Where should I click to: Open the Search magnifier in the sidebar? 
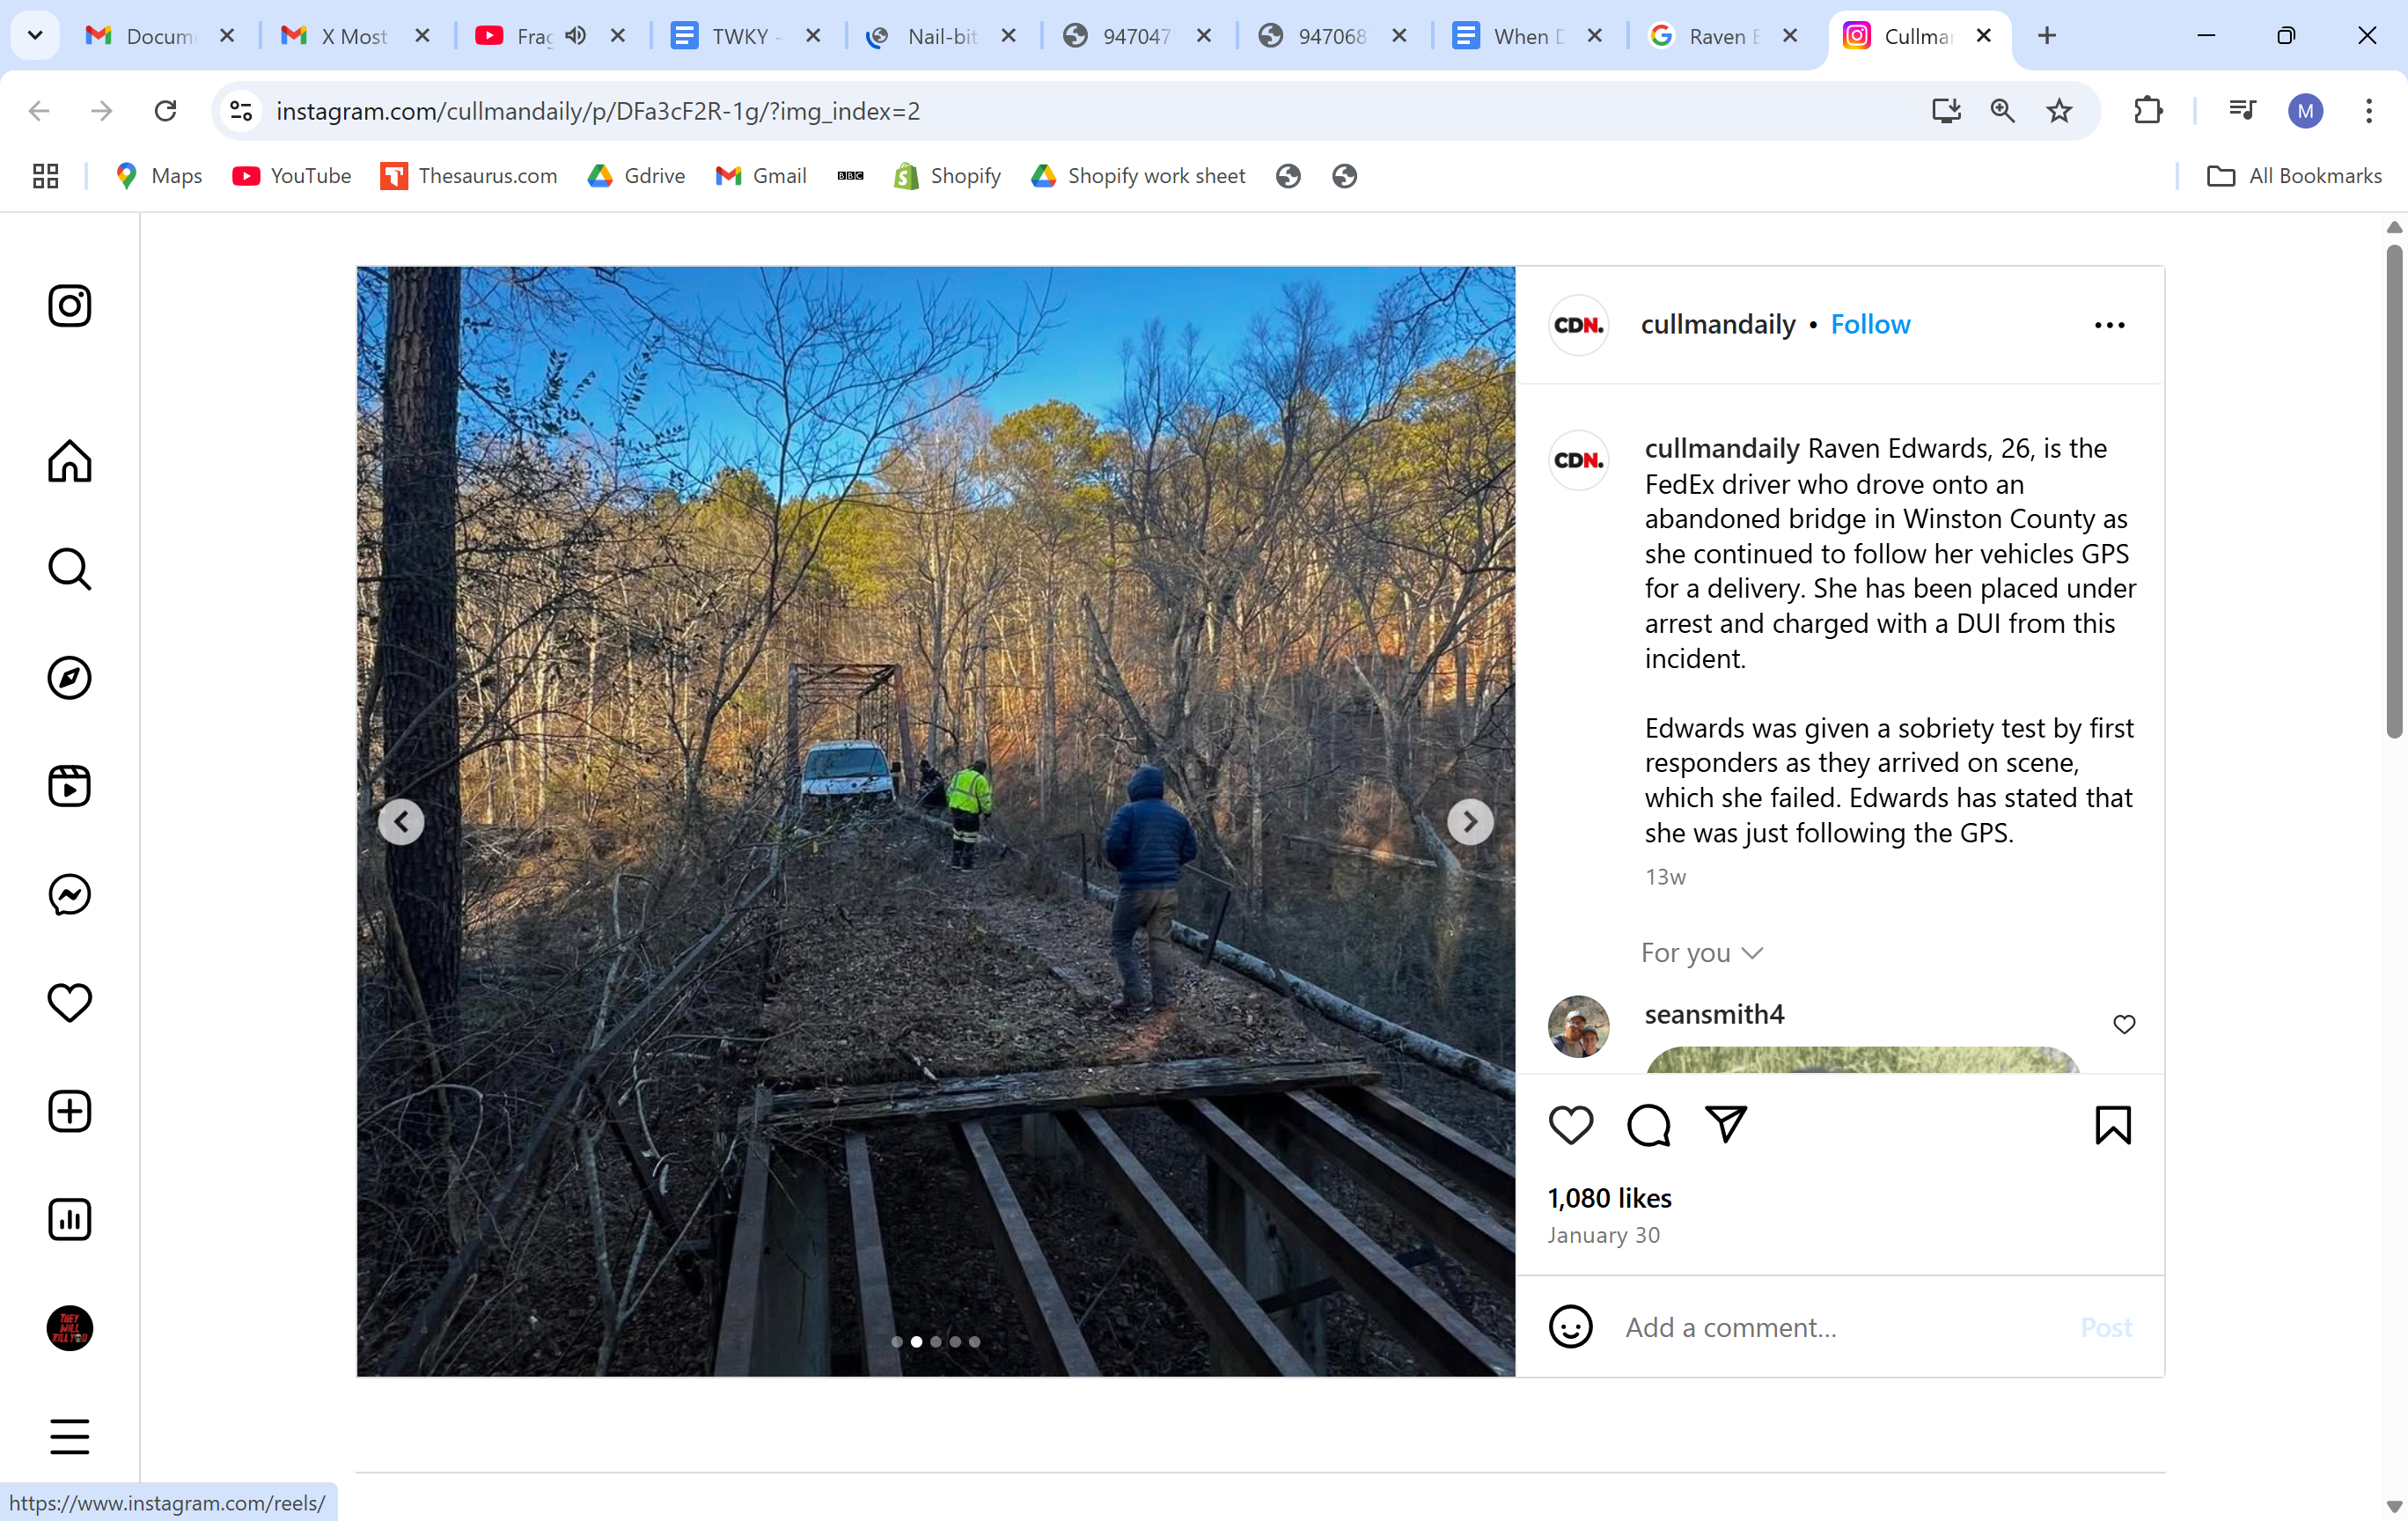69,570
